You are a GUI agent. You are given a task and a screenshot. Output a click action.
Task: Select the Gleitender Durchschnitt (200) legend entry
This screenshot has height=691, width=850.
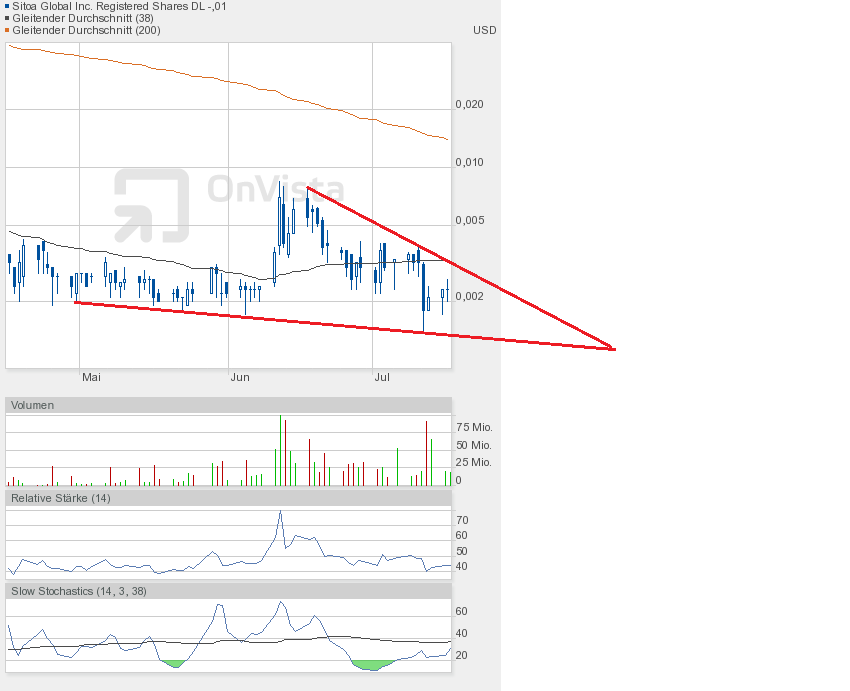click(86, 30)
